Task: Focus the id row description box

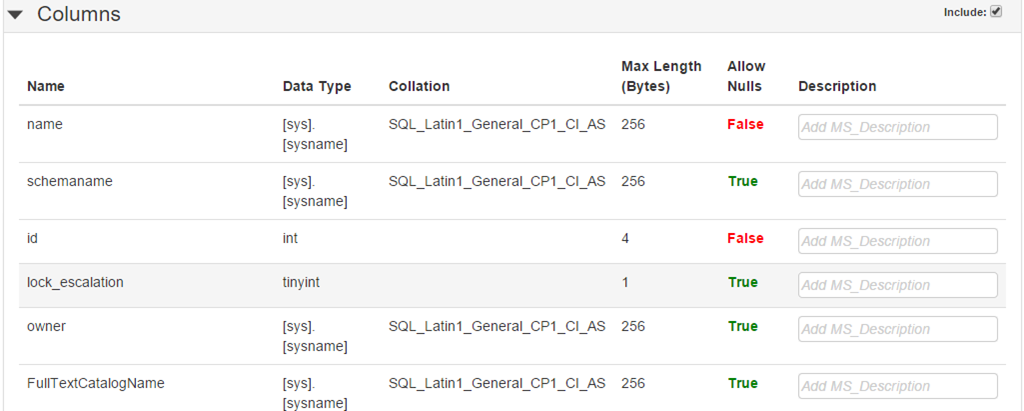Action: coord(897,241)
